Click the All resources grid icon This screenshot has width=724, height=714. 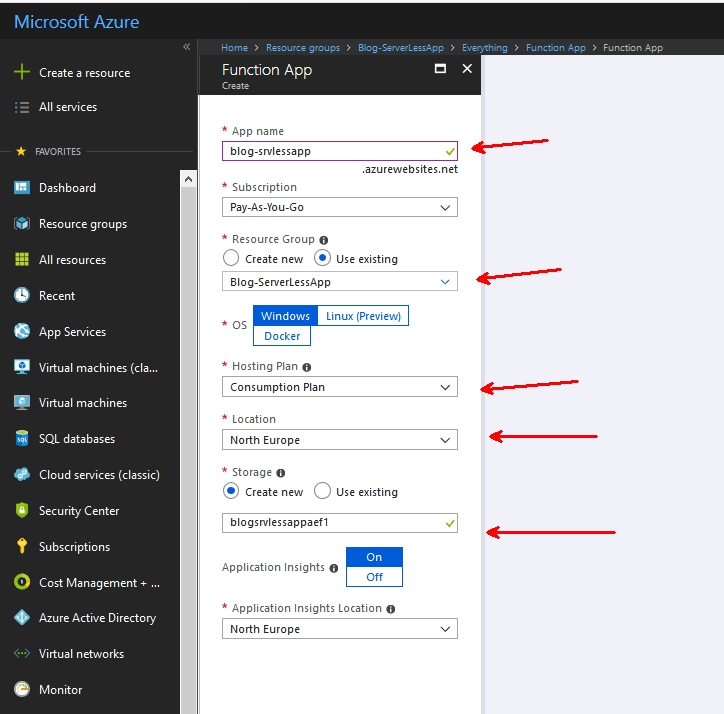pos(22,260)
